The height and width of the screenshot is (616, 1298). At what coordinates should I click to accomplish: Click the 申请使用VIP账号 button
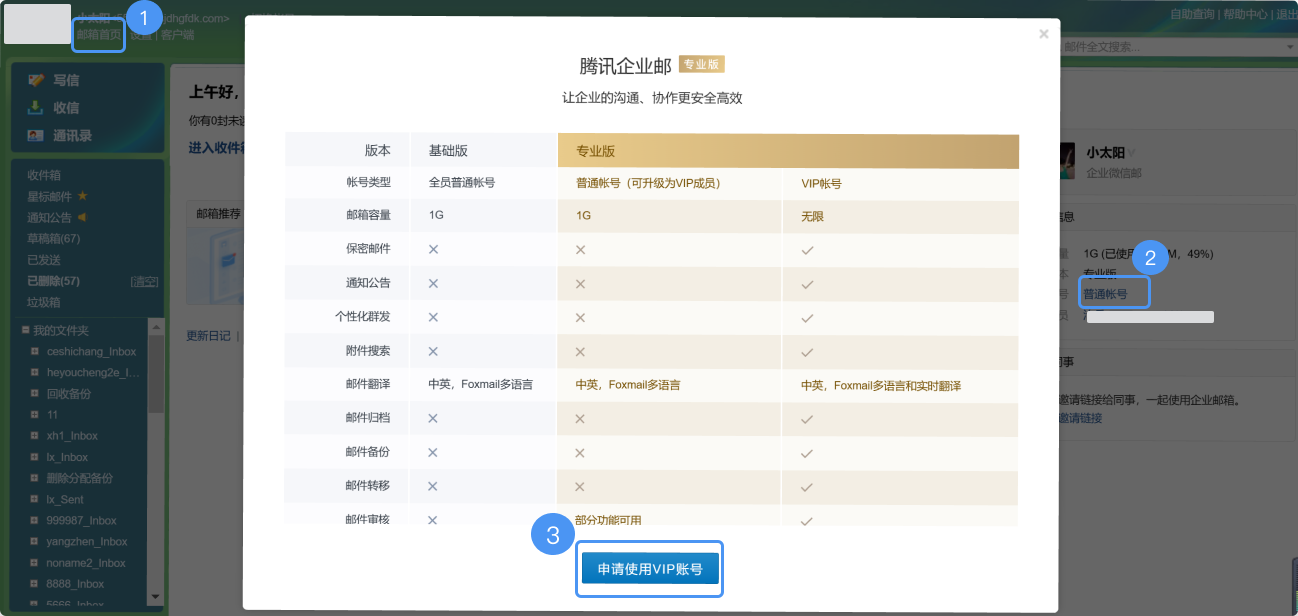pos(650,569)
